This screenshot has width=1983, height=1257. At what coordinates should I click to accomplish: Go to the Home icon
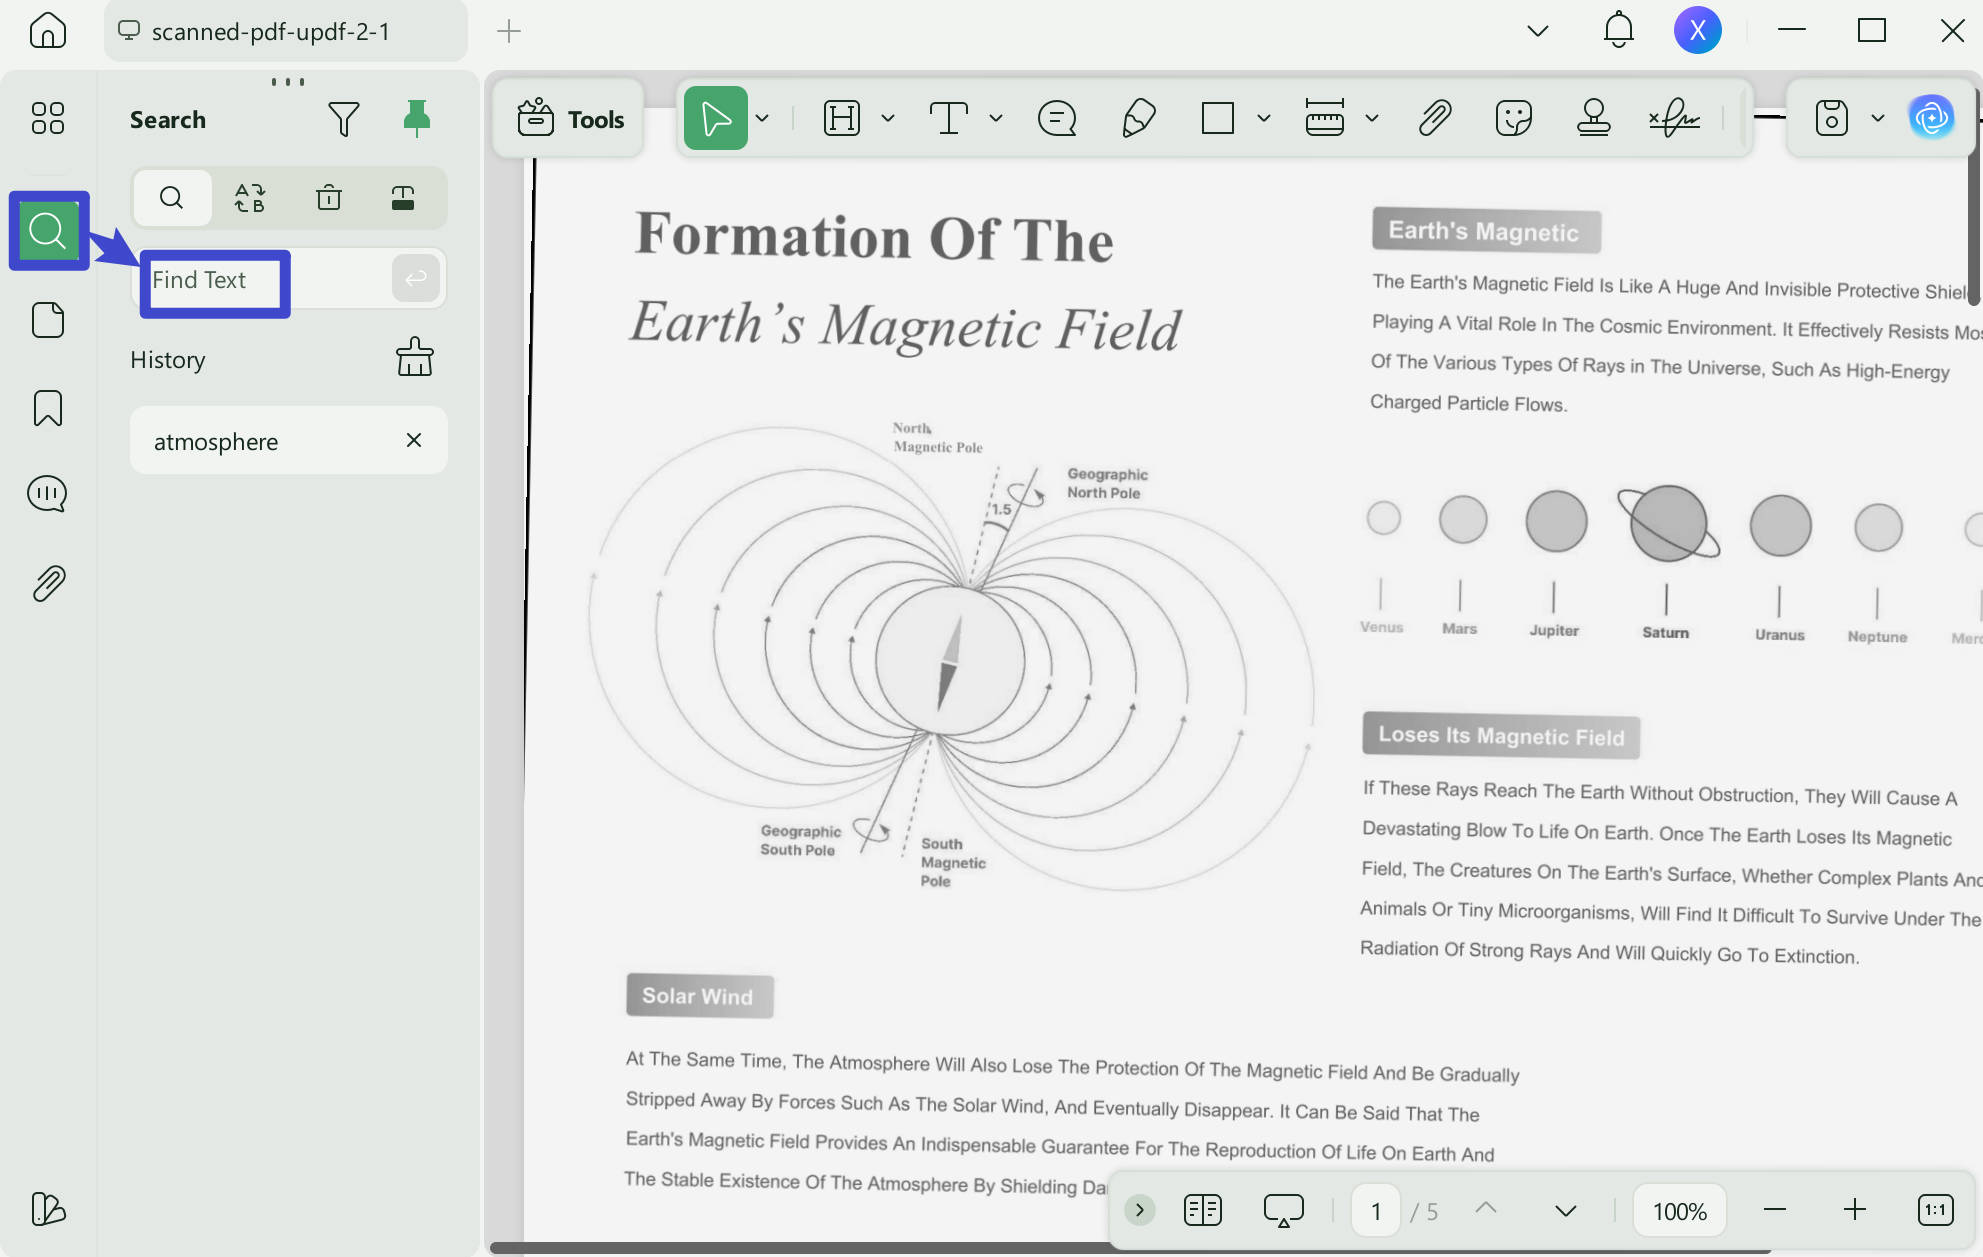(x=47, y=31)
